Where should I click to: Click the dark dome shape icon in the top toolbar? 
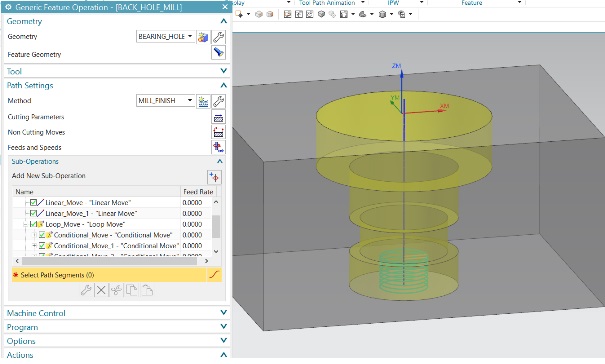363,14
